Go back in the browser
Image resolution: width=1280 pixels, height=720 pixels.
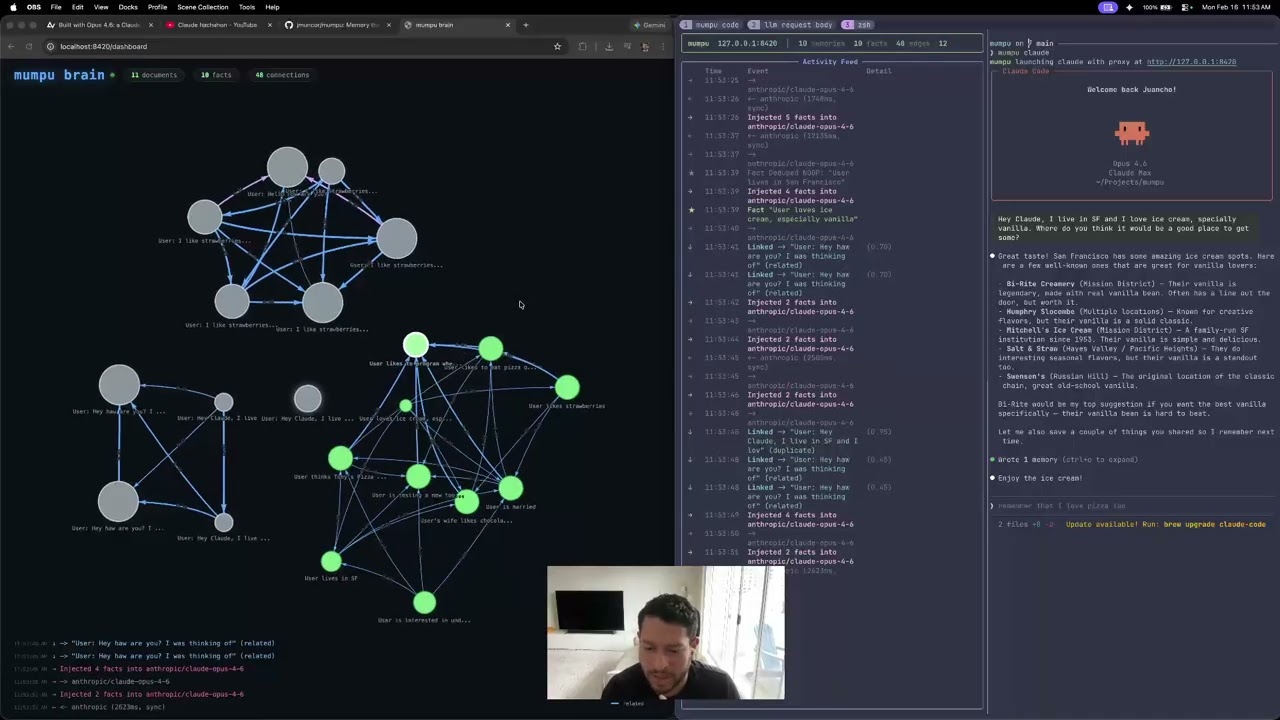tap(11, 46)
